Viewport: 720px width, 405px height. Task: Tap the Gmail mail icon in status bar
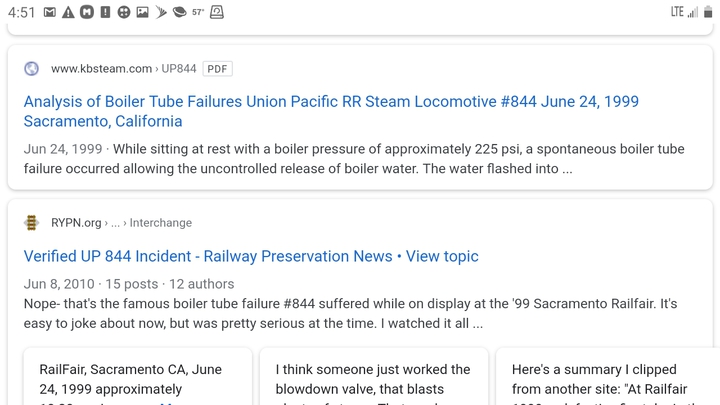coord(50,12)
